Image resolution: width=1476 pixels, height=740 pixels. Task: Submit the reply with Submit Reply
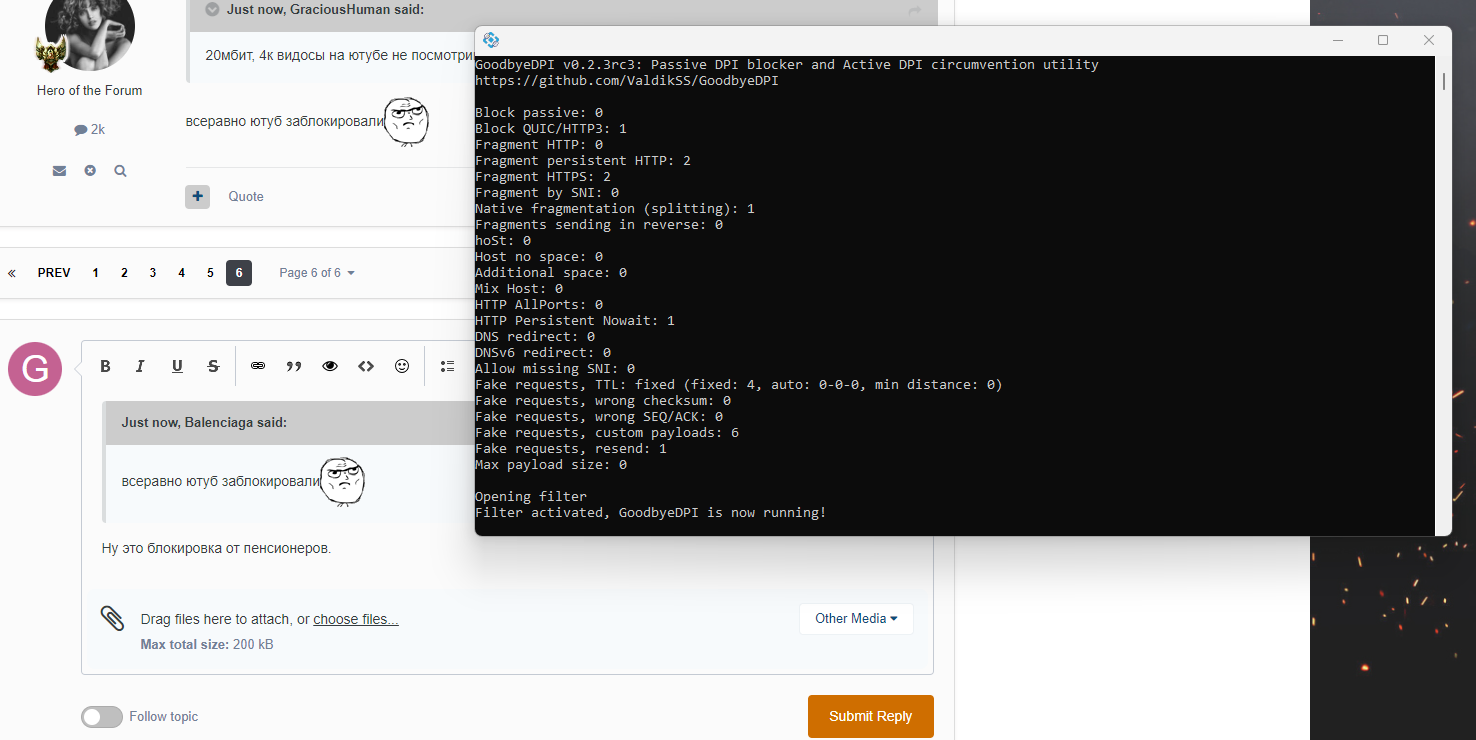(x=870, y=716)
